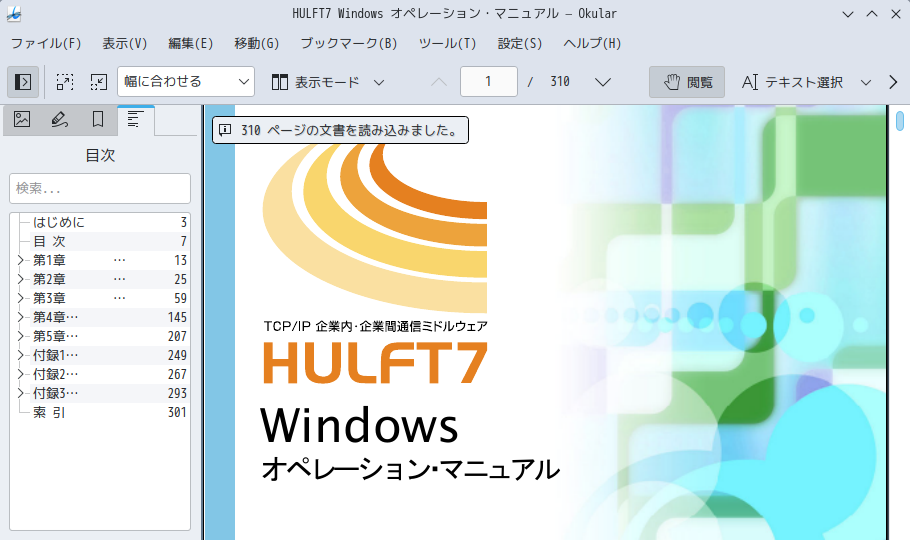Open the text selection tool dropdown arrow
The height and width of the screenshot is (540, 910).
(865, 82)
